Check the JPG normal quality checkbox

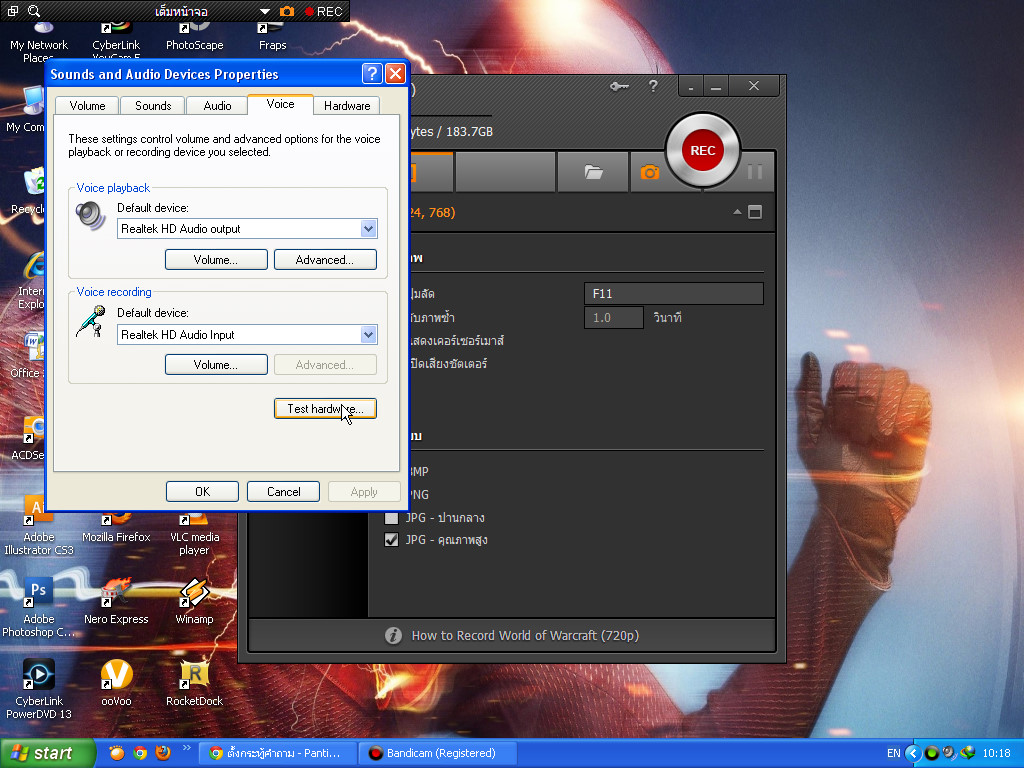391,518
